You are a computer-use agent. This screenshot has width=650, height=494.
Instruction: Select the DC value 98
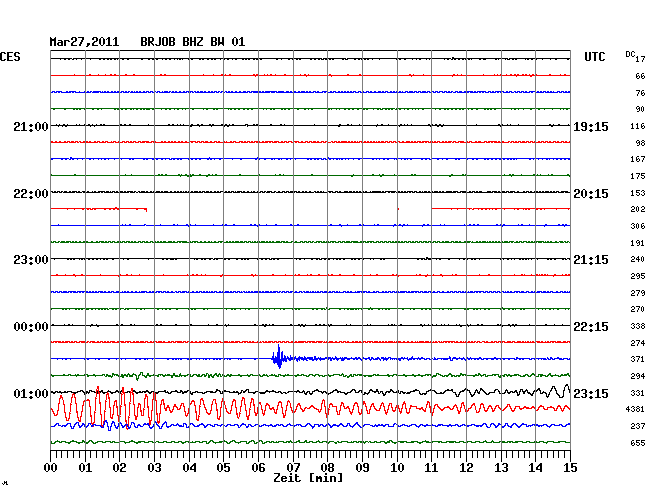640,143
